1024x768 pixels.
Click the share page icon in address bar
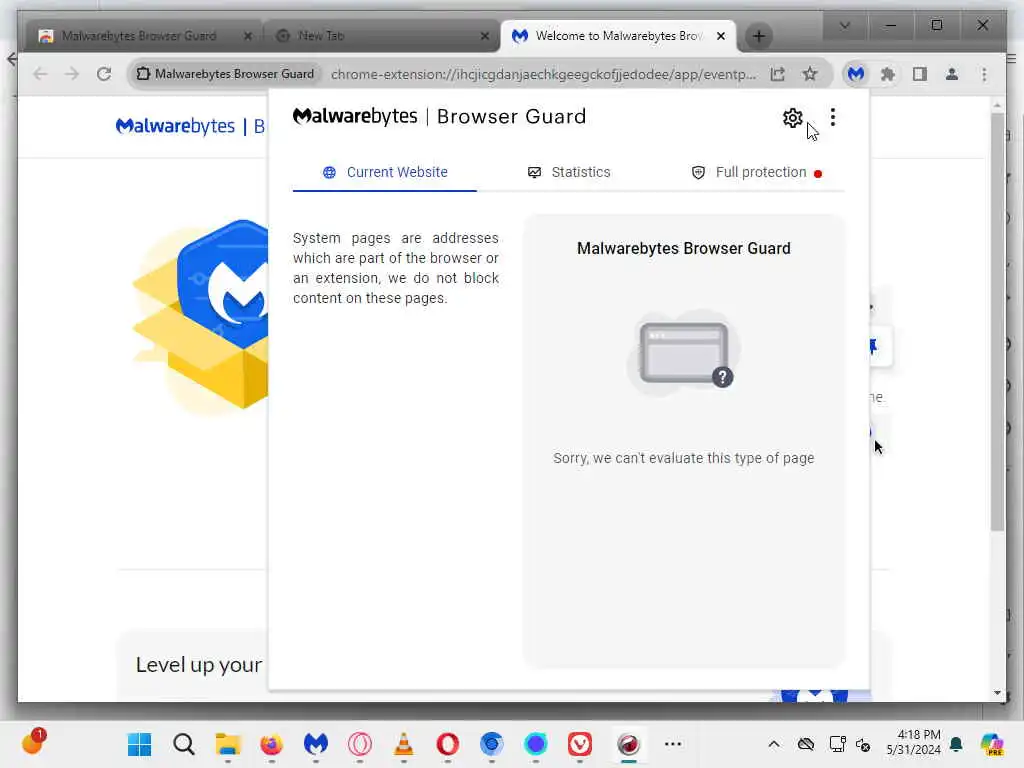(777, 74)
